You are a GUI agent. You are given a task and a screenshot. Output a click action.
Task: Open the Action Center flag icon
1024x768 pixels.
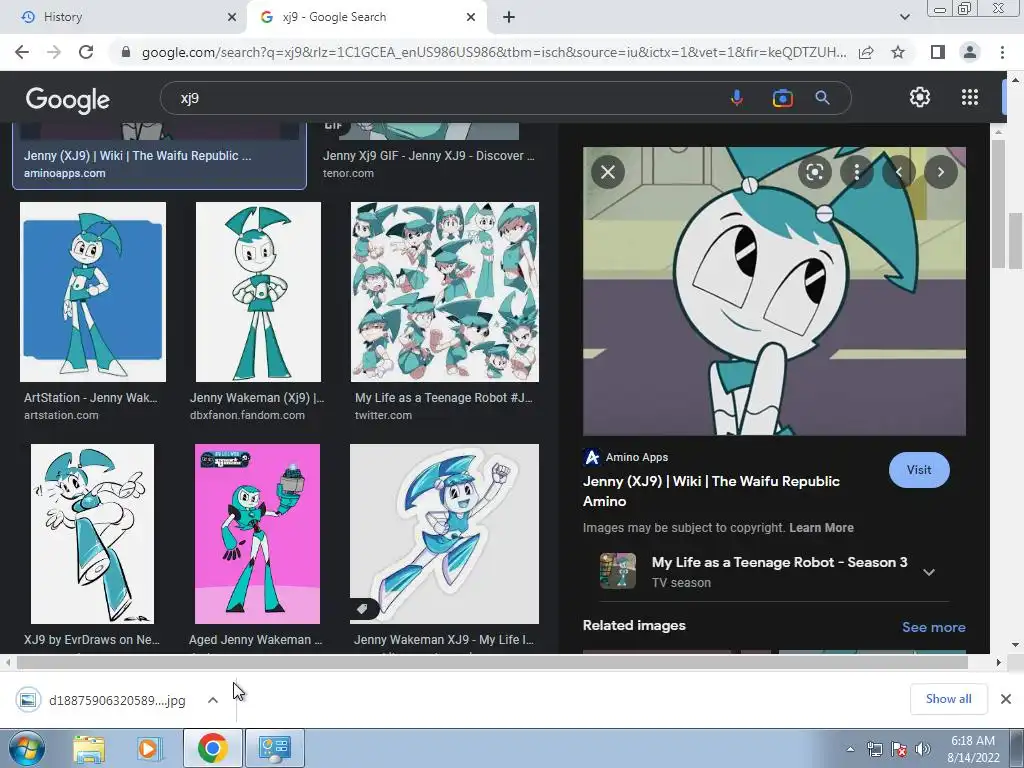pos(899,749)
